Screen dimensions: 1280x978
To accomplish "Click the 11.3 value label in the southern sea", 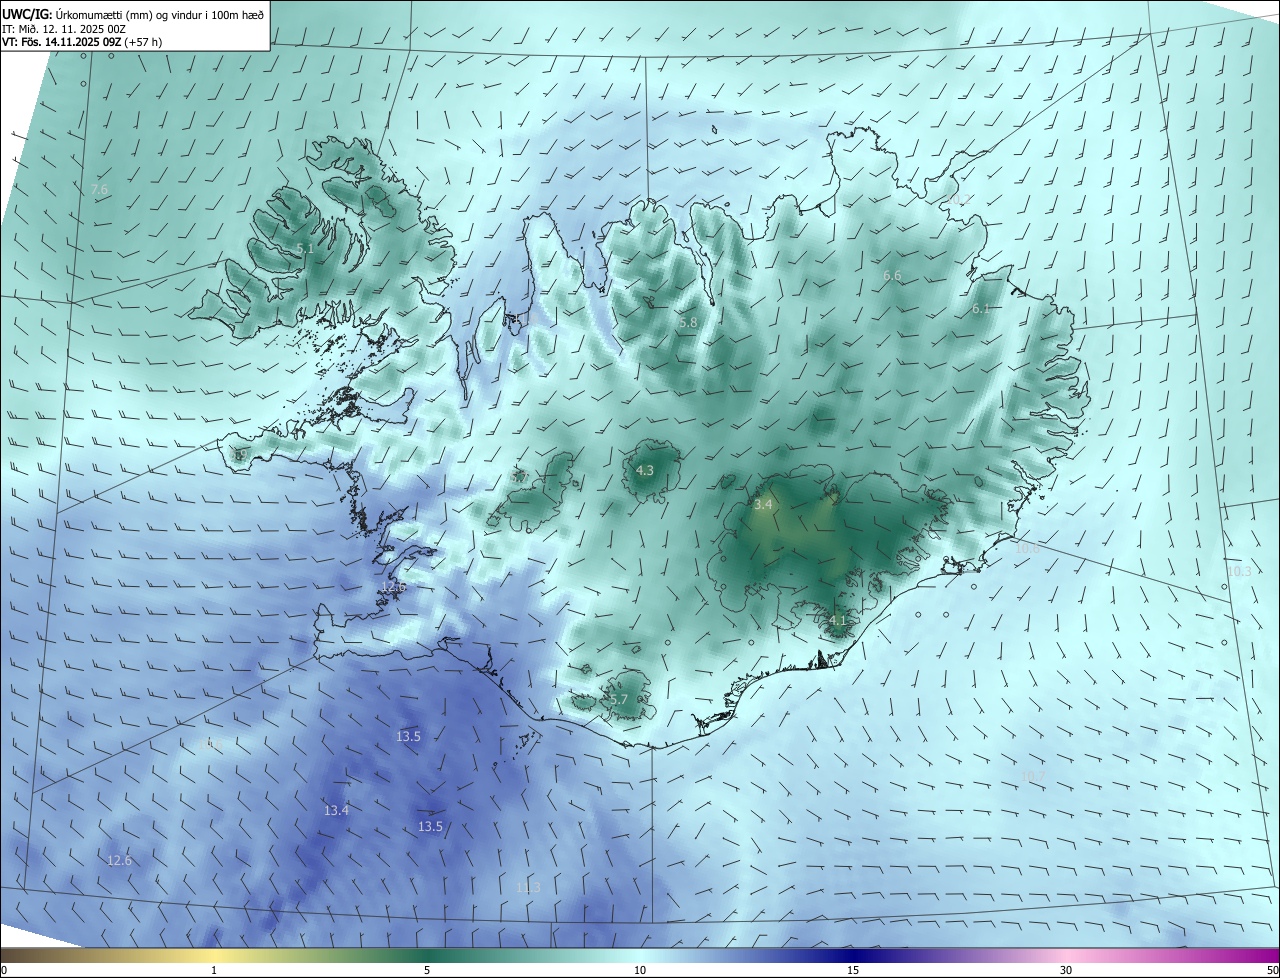I will [528, 887].
